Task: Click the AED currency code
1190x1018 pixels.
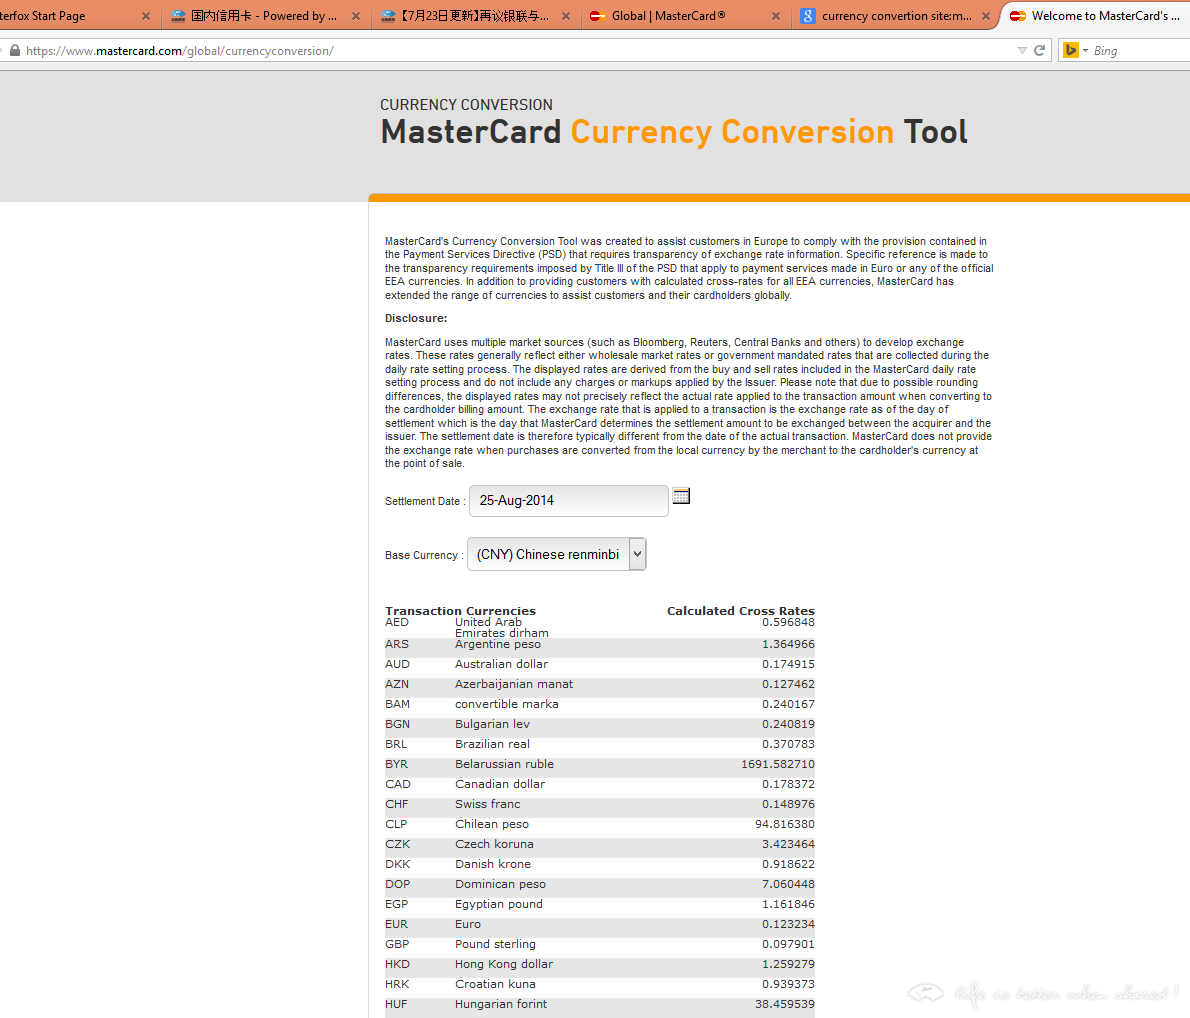Action: point(397,622)
